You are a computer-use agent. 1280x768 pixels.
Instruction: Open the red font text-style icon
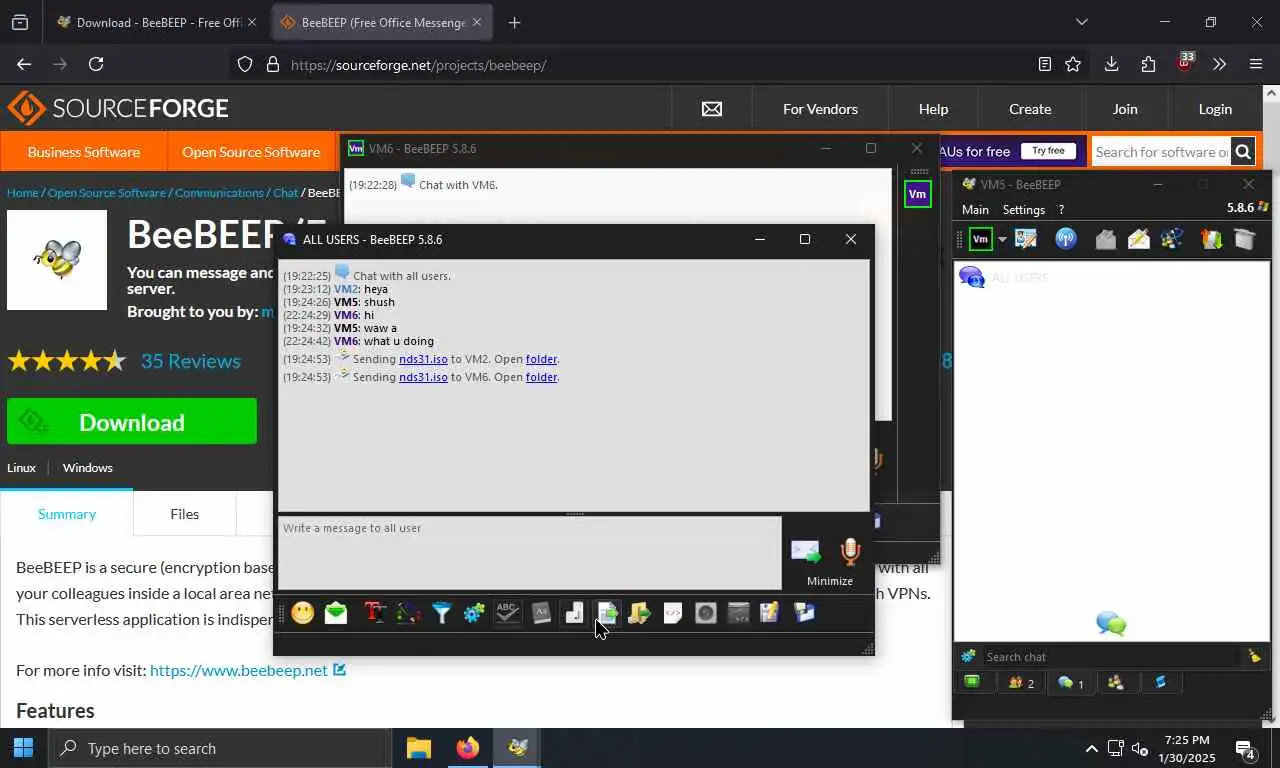coord(375,613)
